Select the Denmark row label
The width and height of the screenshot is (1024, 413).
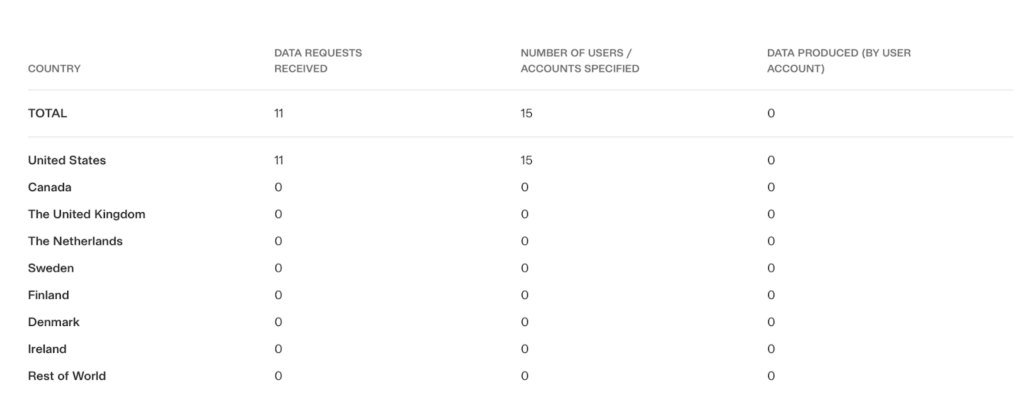coord(53,322)
